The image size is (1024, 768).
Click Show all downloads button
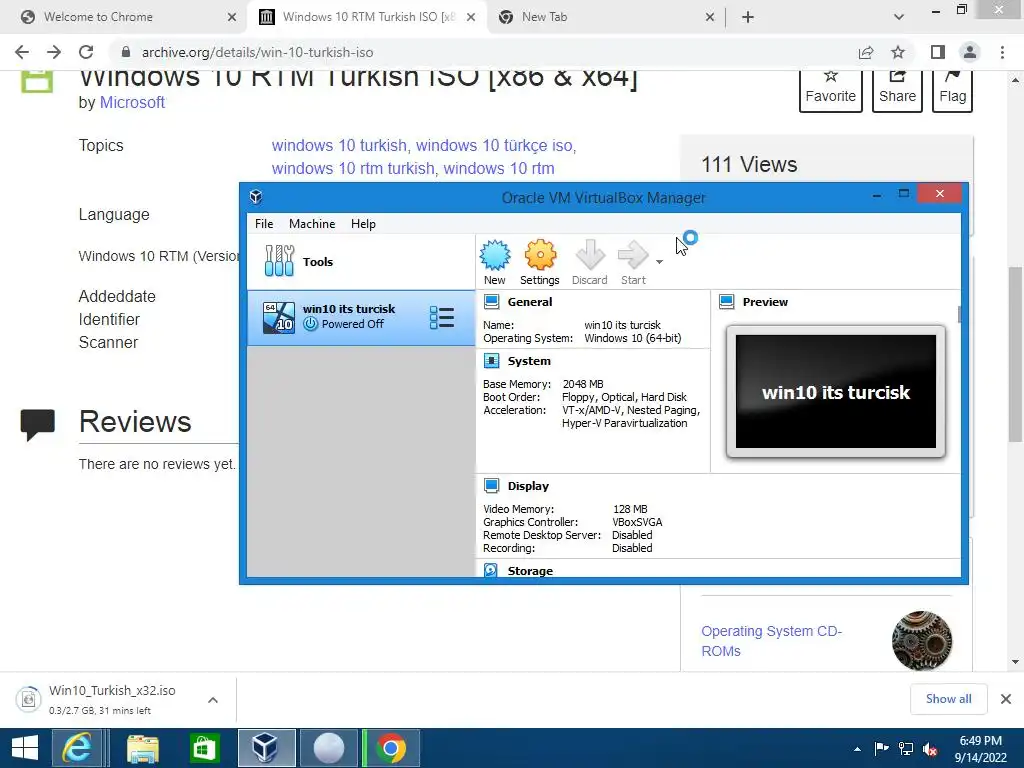[x=948, y=699]
